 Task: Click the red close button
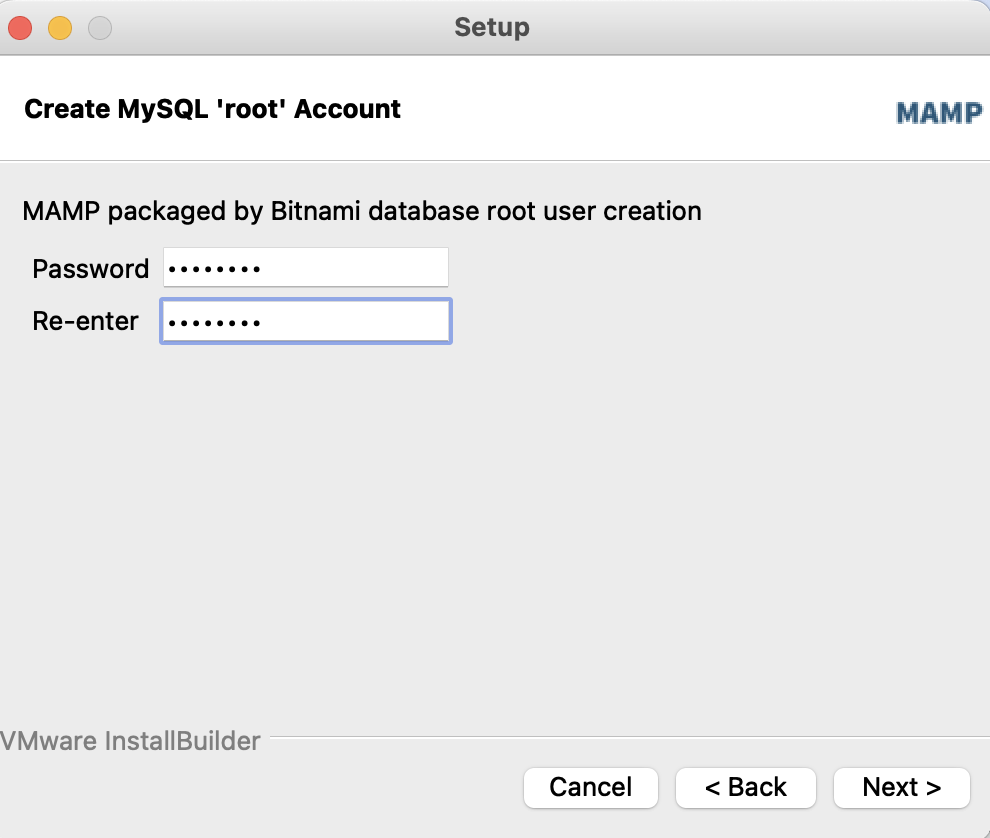point(20,28)
